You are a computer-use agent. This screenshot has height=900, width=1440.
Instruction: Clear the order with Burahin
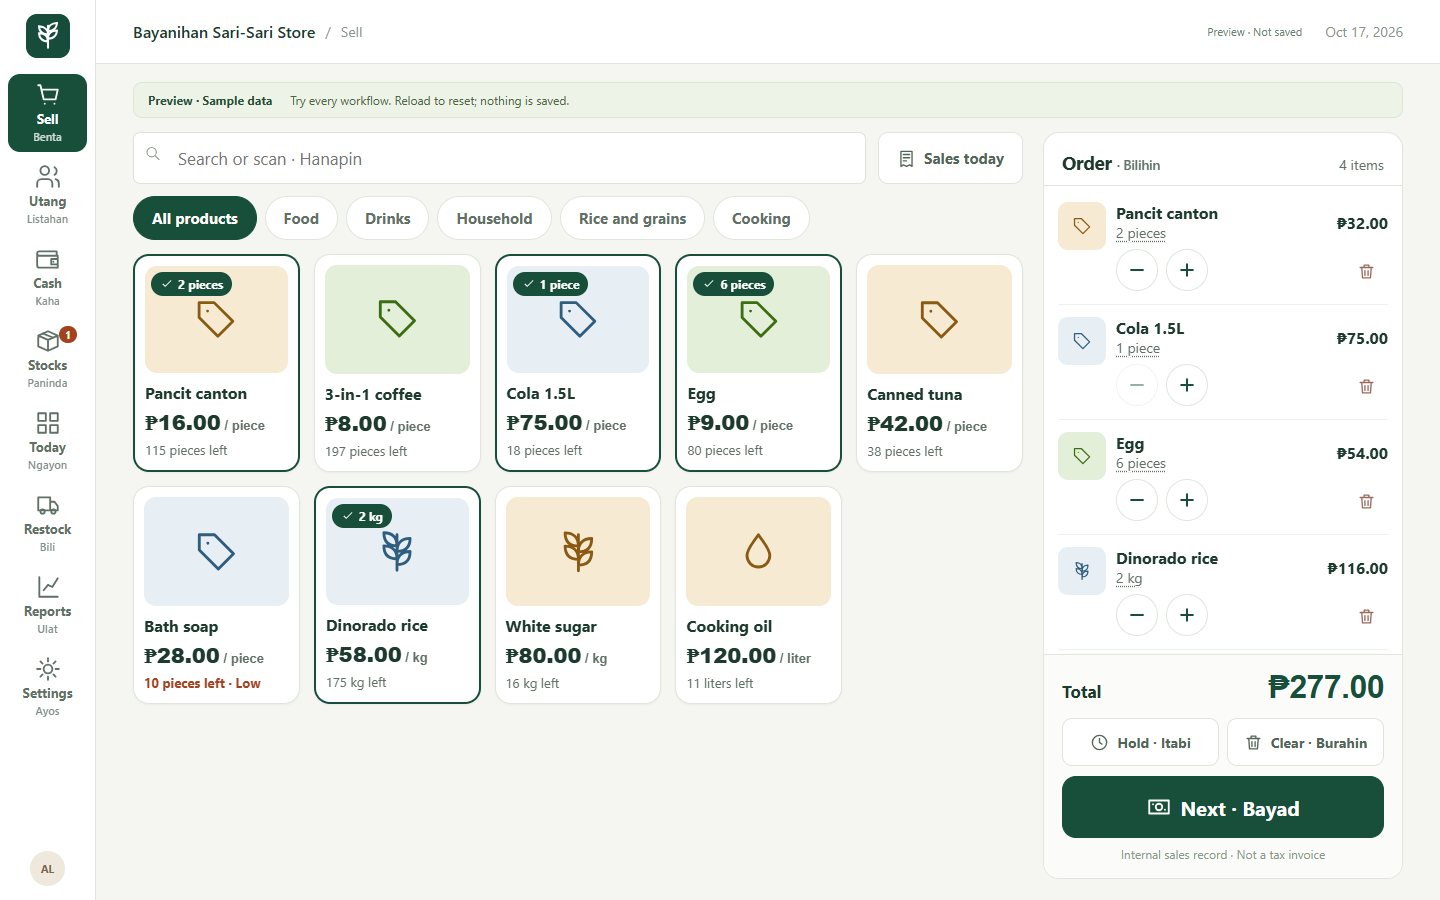click(x=1305, y=743)
